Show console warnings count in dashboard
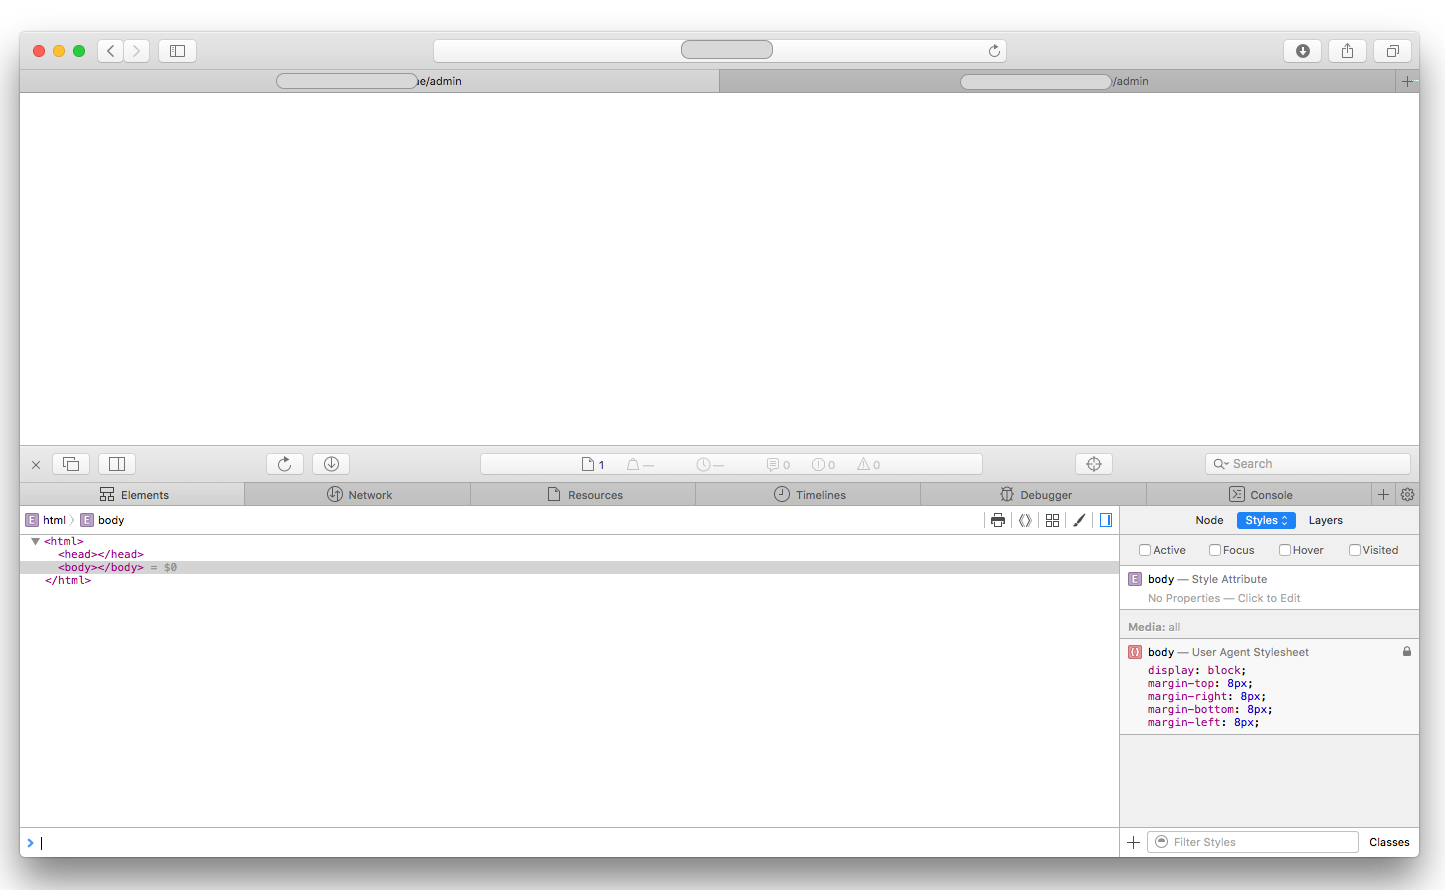 [869, 465]
